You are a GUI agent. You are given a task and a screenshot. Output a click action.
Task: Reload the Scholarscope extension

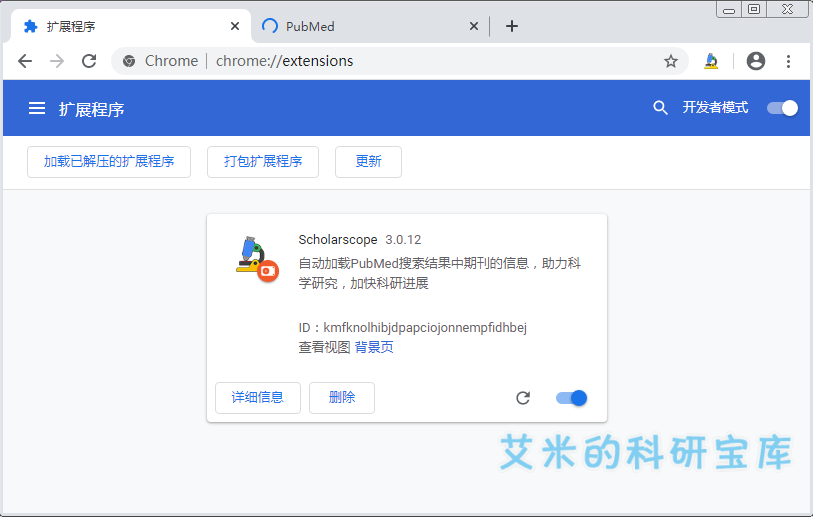[x=523, y=398]
